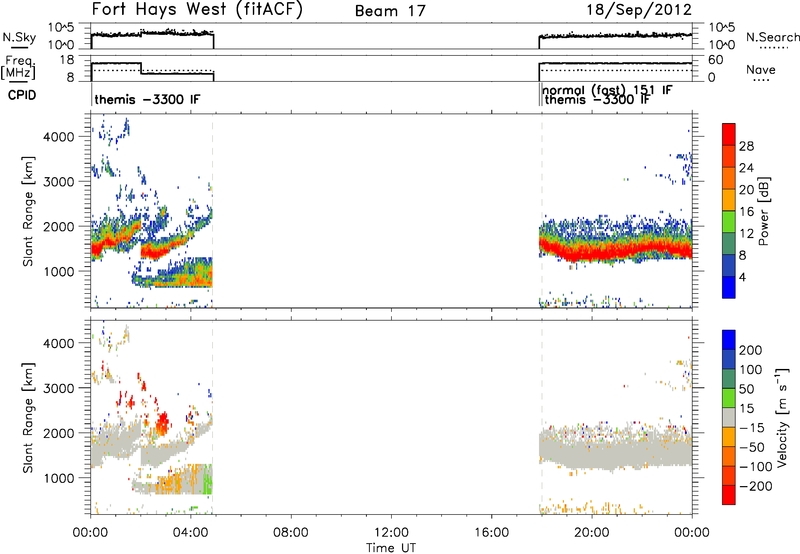The width and height of the screenshot is (800, 554).
Task: Click the 'Nave' legend label
Action: pyautogui.click(x=761, y=70)
